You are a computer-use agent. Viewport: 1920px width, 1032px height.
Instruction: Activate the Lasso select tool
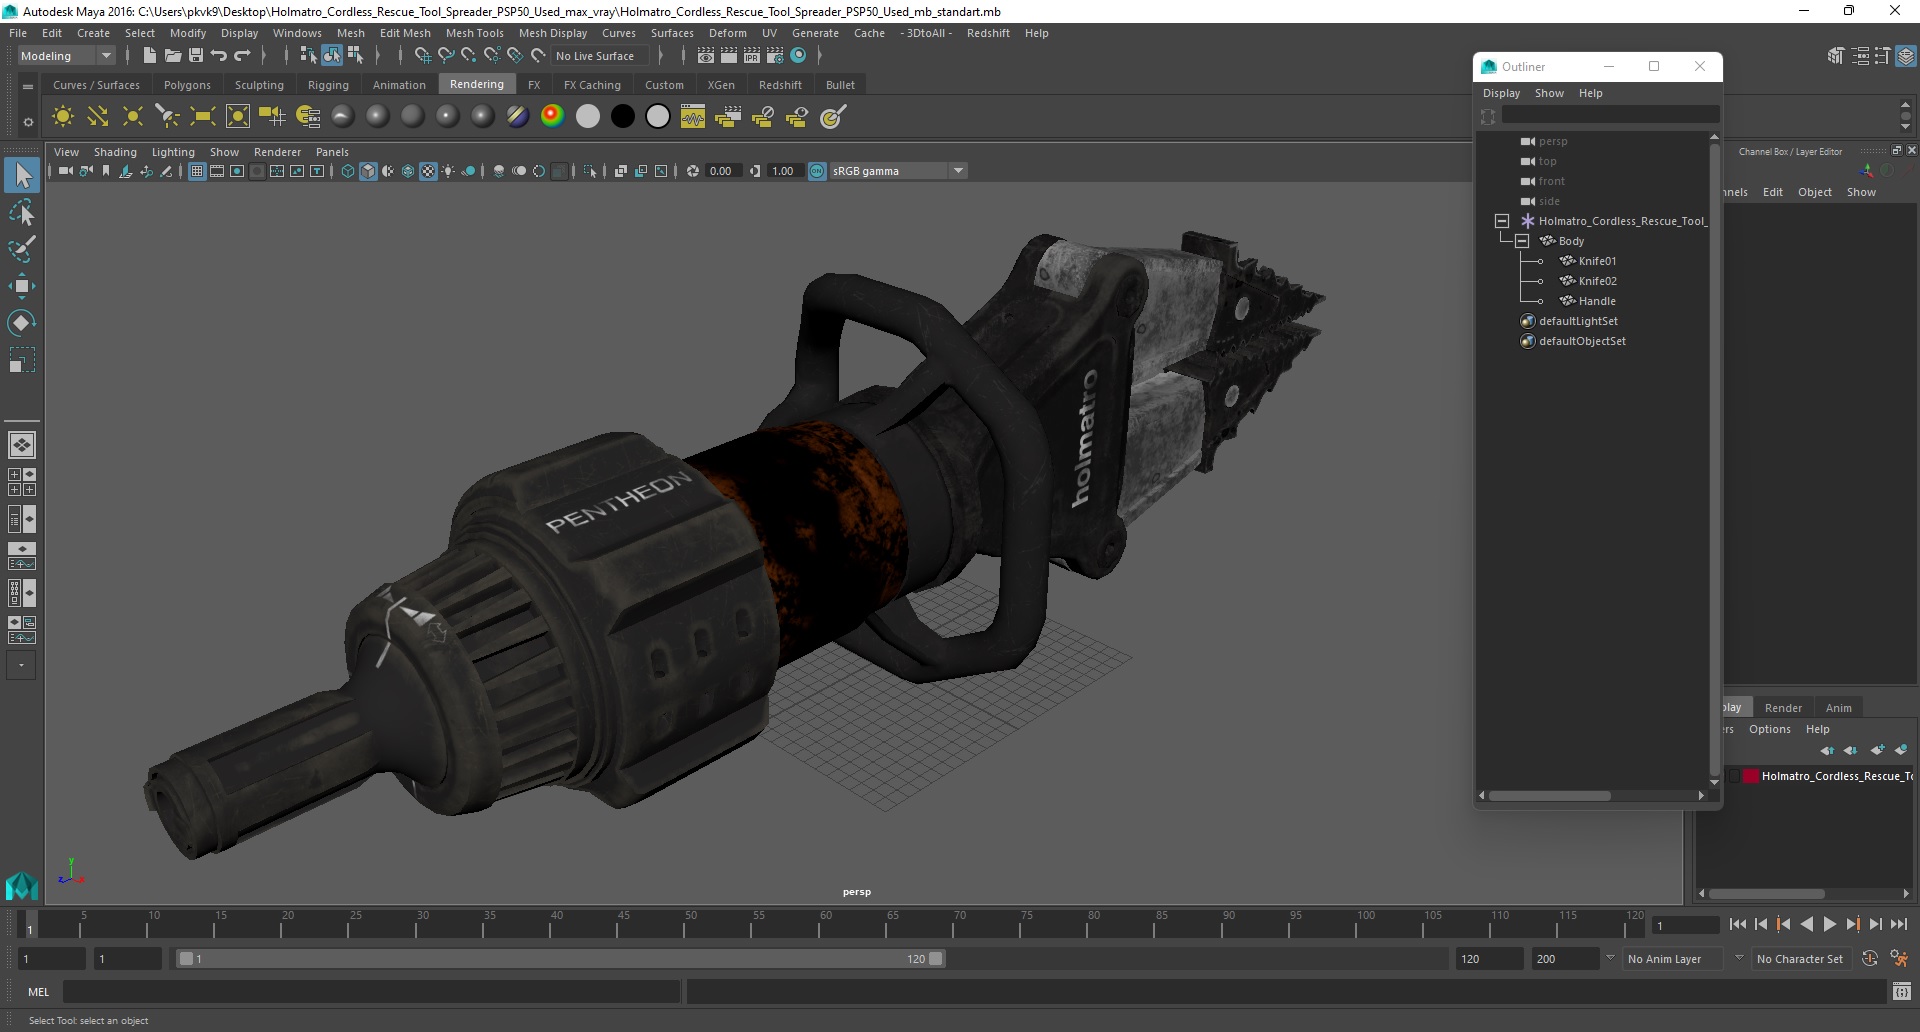tap(22, 213)
